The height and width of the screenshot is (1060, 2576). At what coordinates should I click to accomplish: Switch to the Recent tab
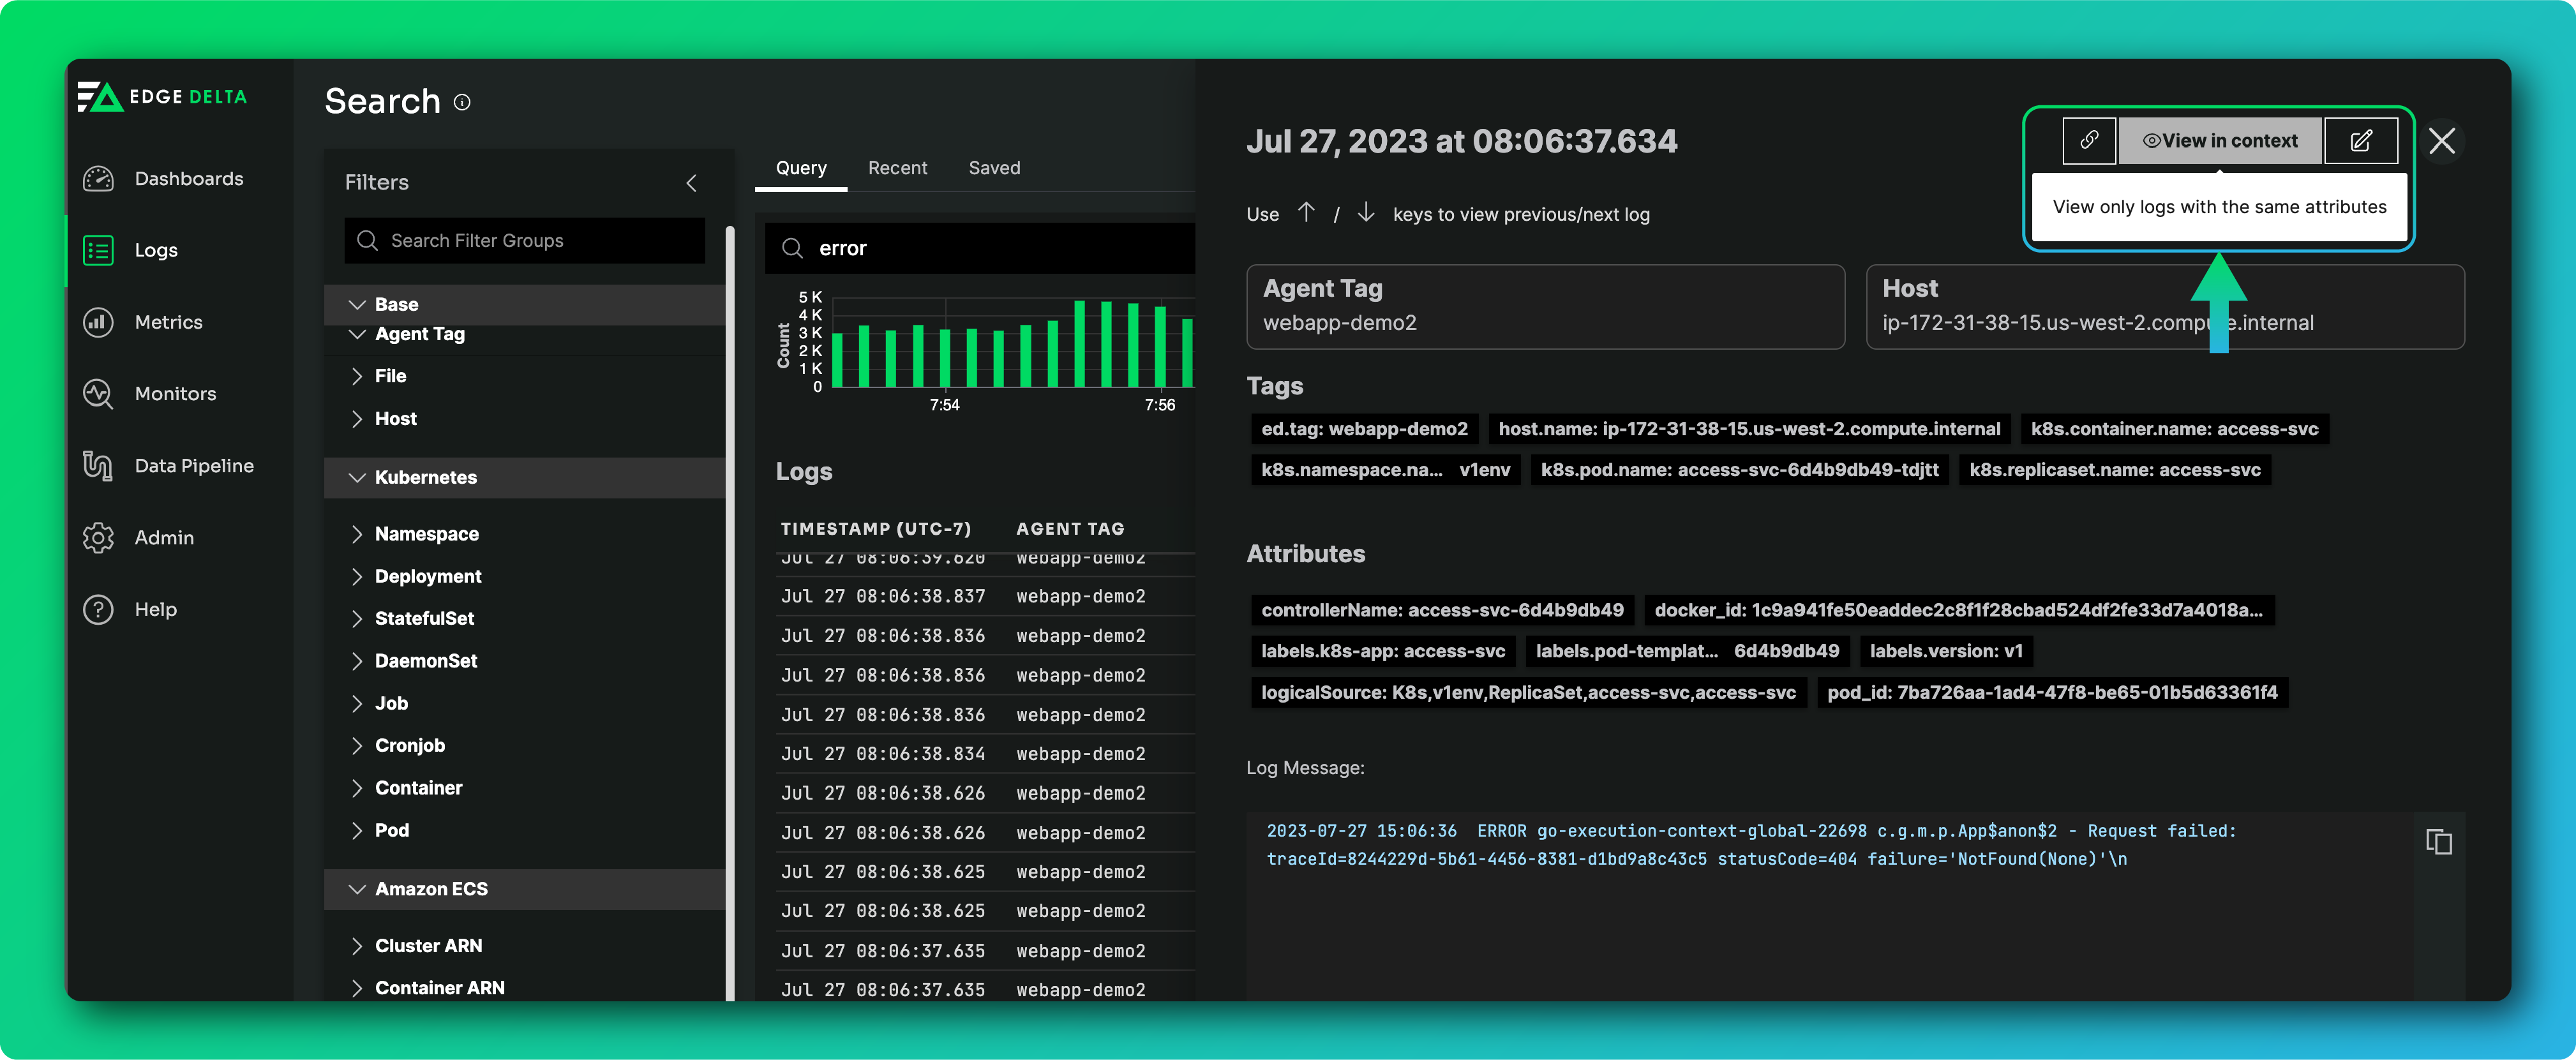click(897, 168)
